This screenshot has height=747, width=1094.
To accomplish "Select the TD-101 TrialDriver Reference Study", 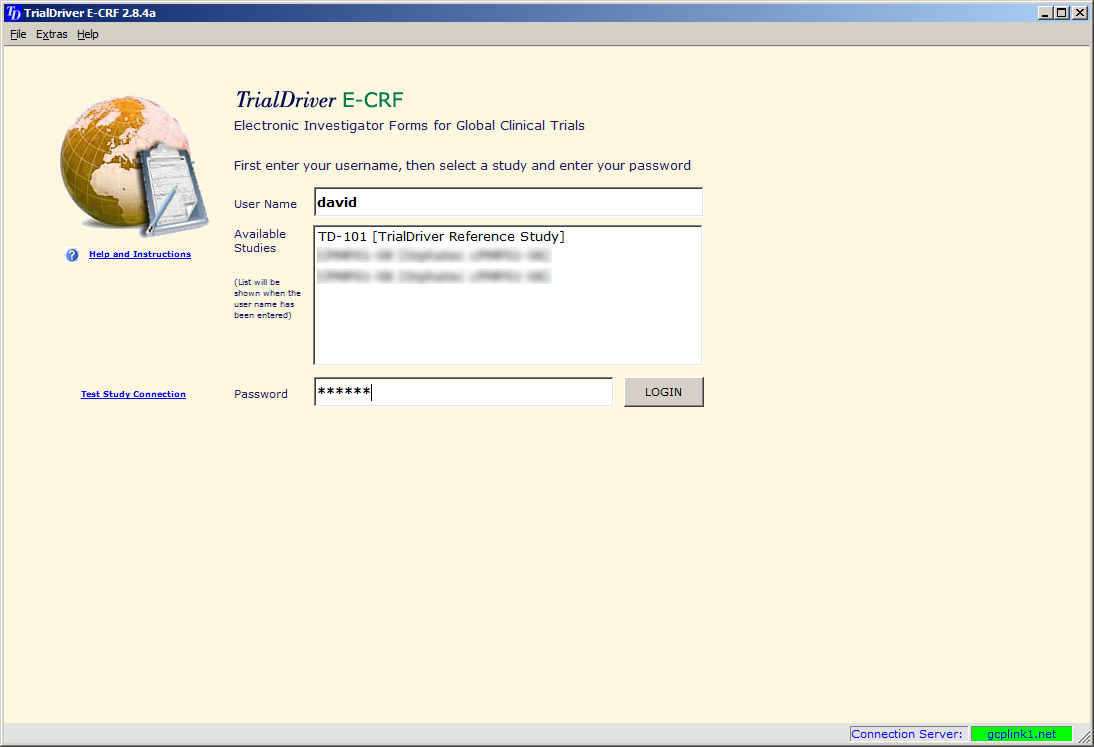I will [441, 237].
